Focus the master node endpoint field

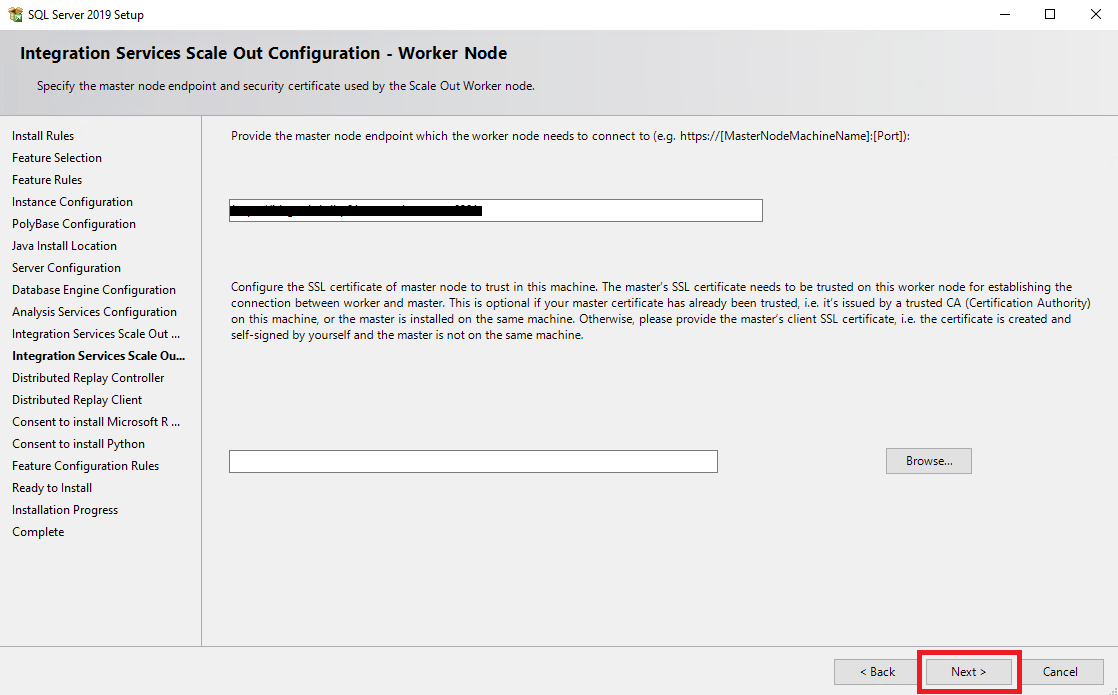(x=496, y=210)
